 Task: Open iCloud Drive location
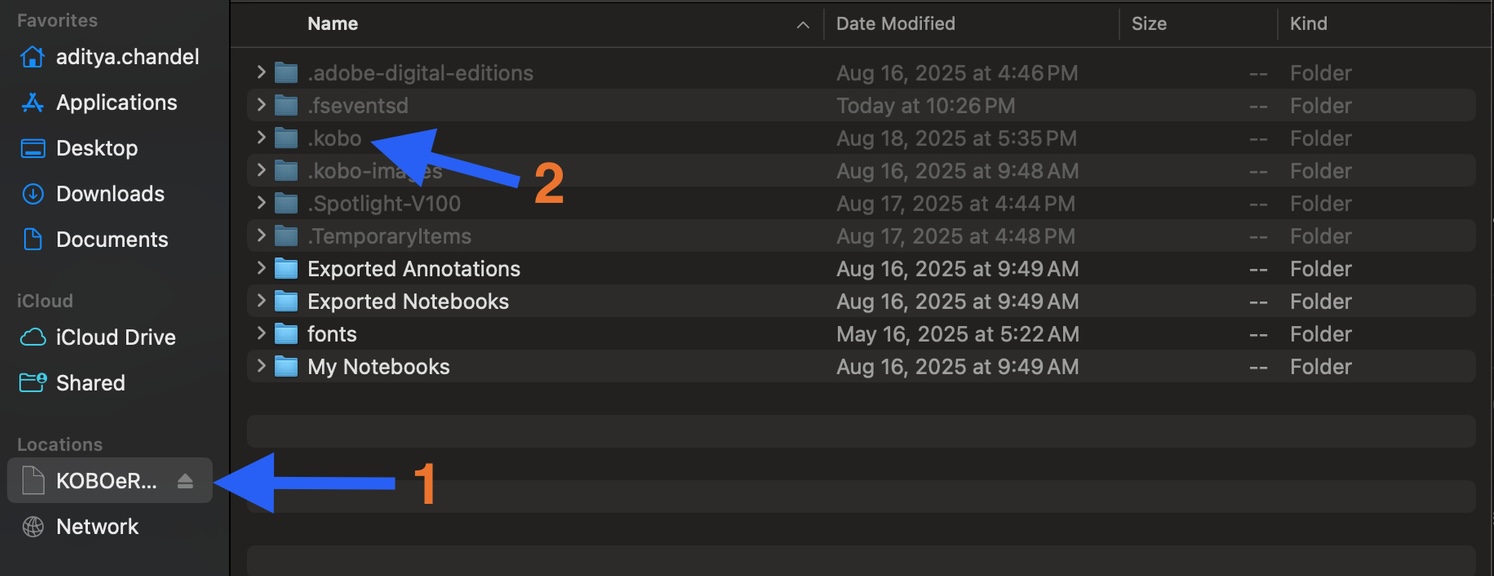click(115, 338)
